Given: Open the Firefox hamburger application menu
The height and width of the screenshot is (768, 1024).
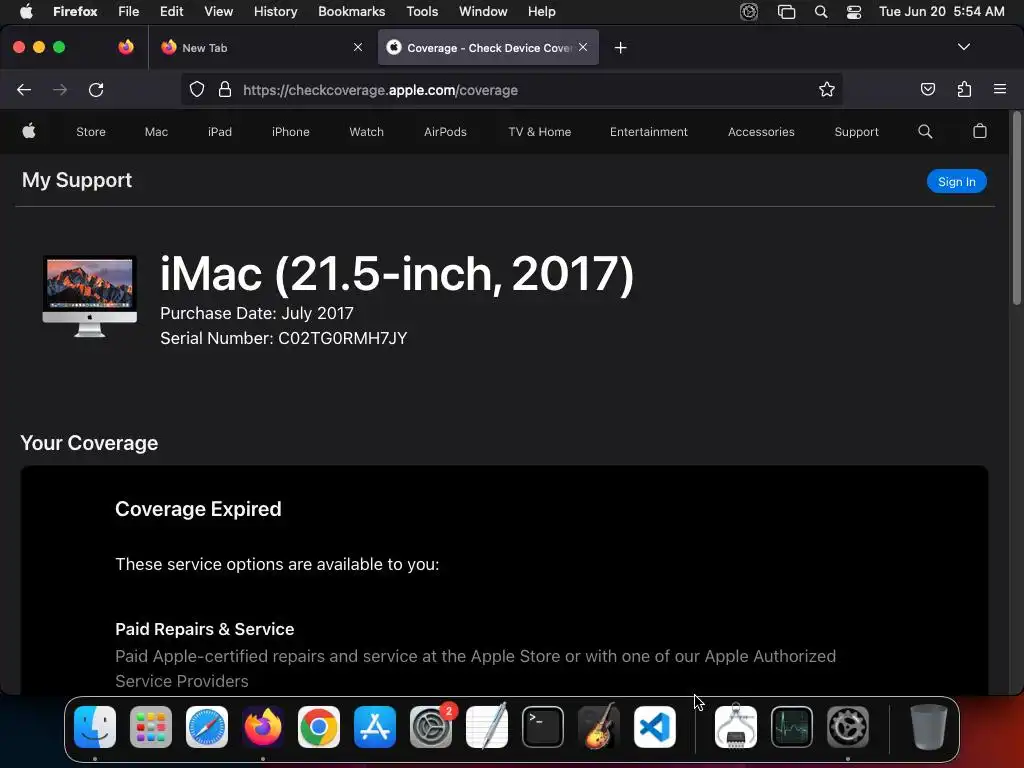Looking at the screenshot, I should [999, 89].
